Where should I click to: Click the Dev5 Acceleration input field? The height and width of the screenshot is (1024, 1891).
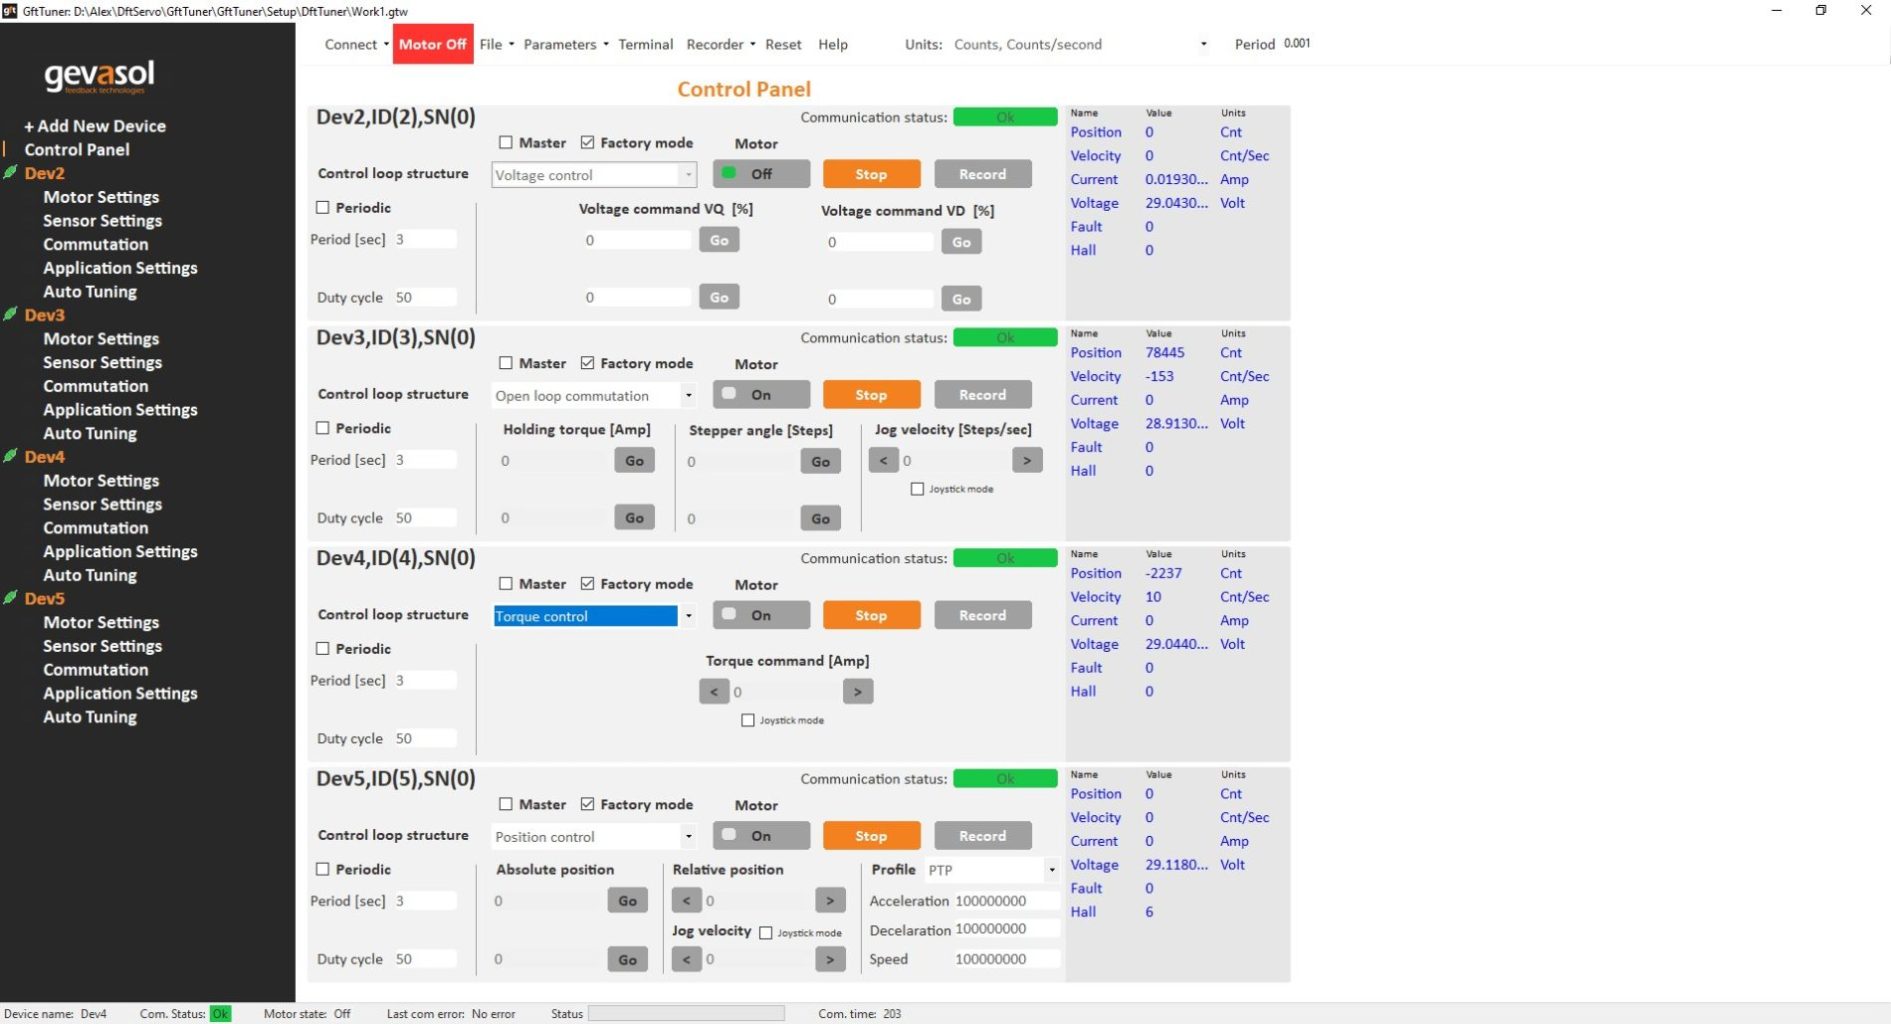(1004, 901)
